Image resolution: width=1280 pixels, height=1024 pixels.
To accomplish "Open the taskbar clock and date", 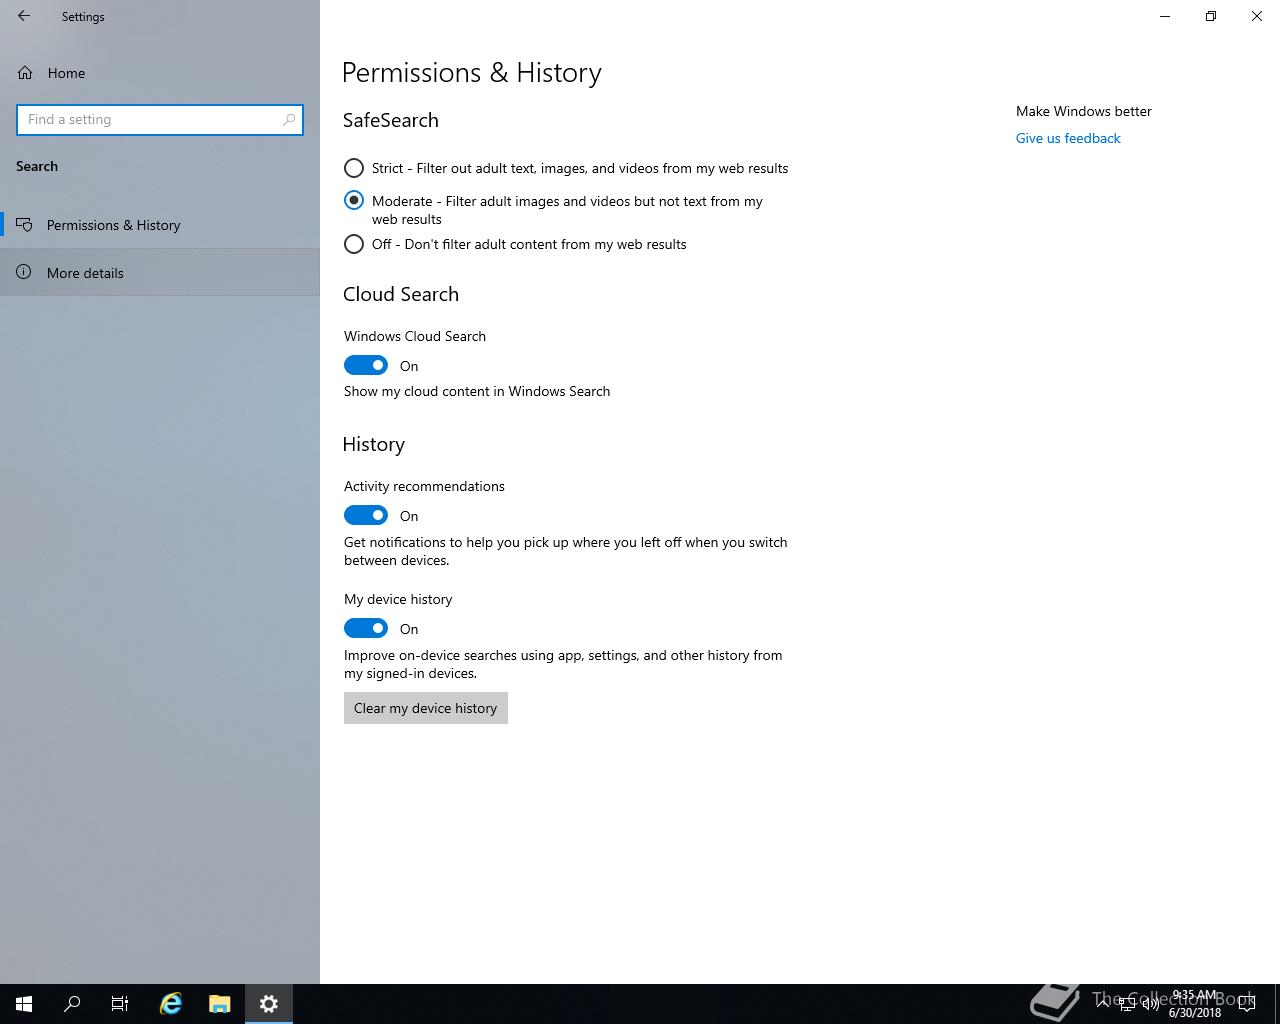I will (x=1194, y=1004).
